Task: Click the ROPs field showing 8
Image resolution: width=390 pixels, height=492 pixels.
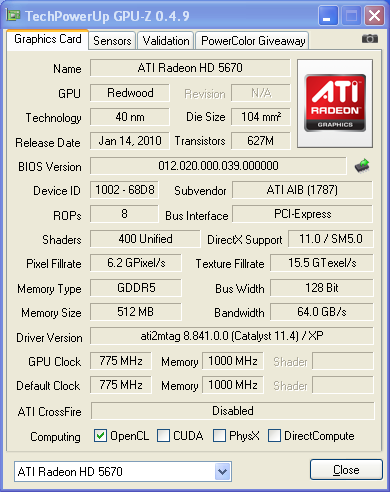Action: [x=124, y=214]
